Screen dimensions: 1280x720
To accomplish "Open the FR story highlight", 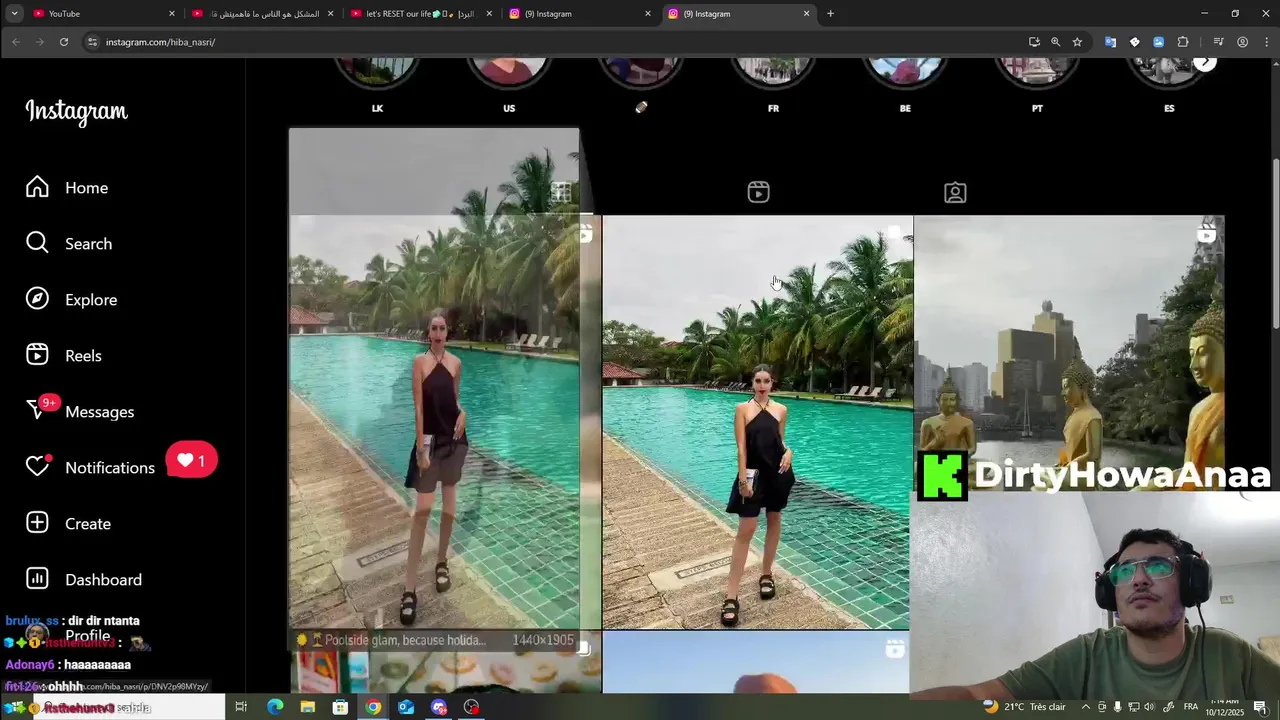I will tap(773, 84).
